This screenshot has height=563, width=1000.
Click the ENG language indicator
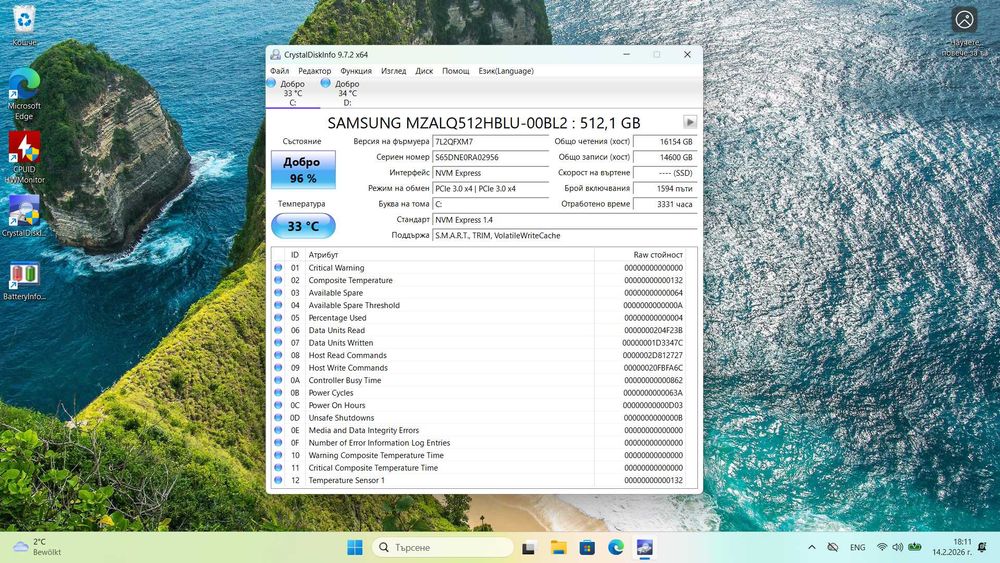(x=858, y=547)
